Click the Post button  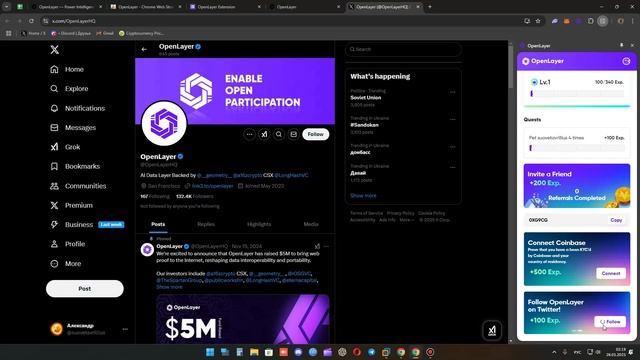coord(85,289)
